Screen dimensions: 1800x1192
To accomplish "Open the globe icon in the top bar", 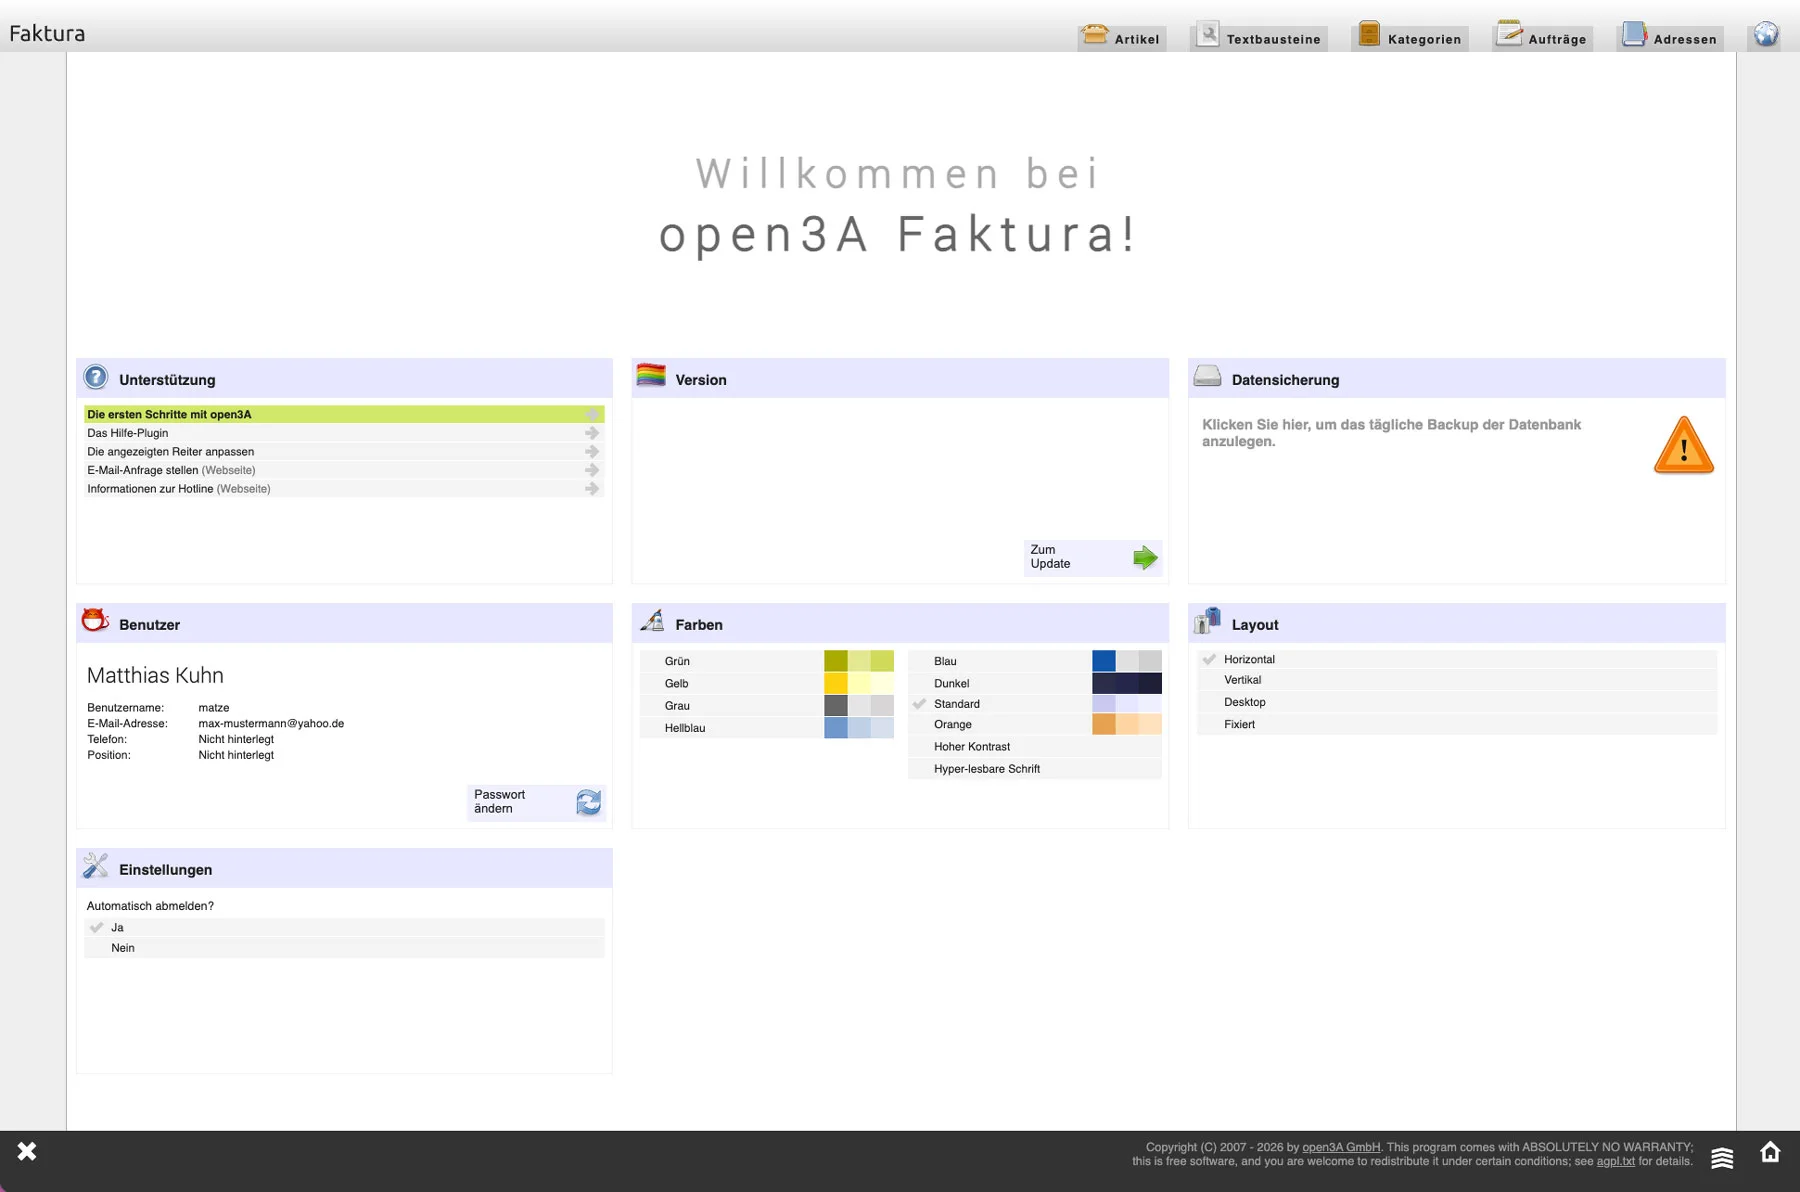I will [1766, 35].
